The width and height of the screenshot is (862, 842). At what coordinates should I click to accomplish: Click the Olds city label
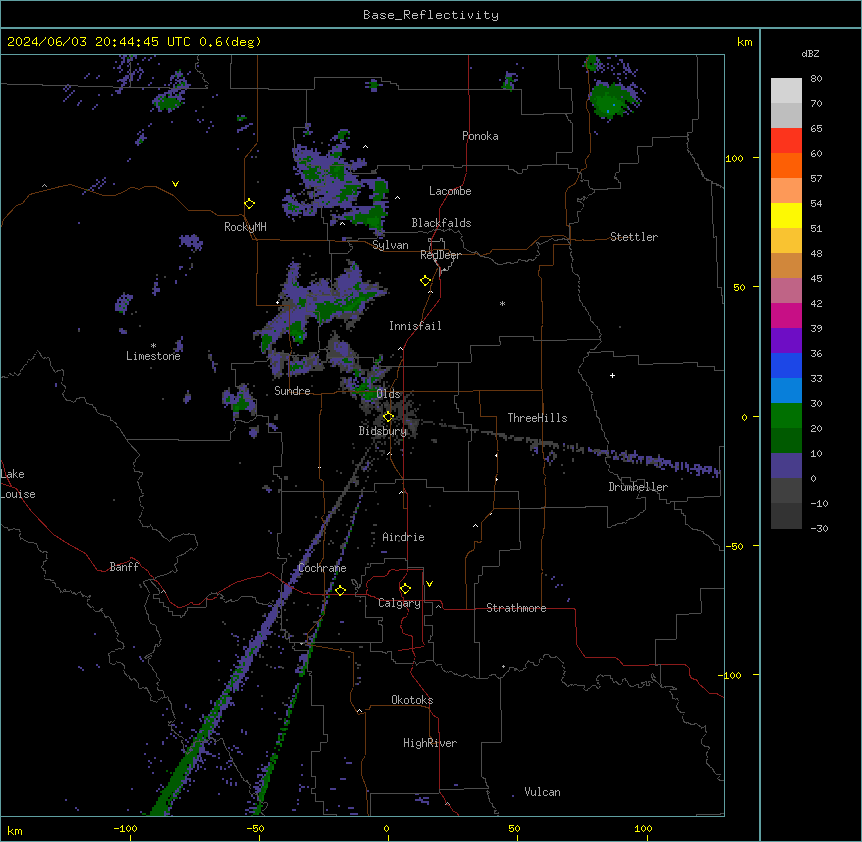(388, 394)
